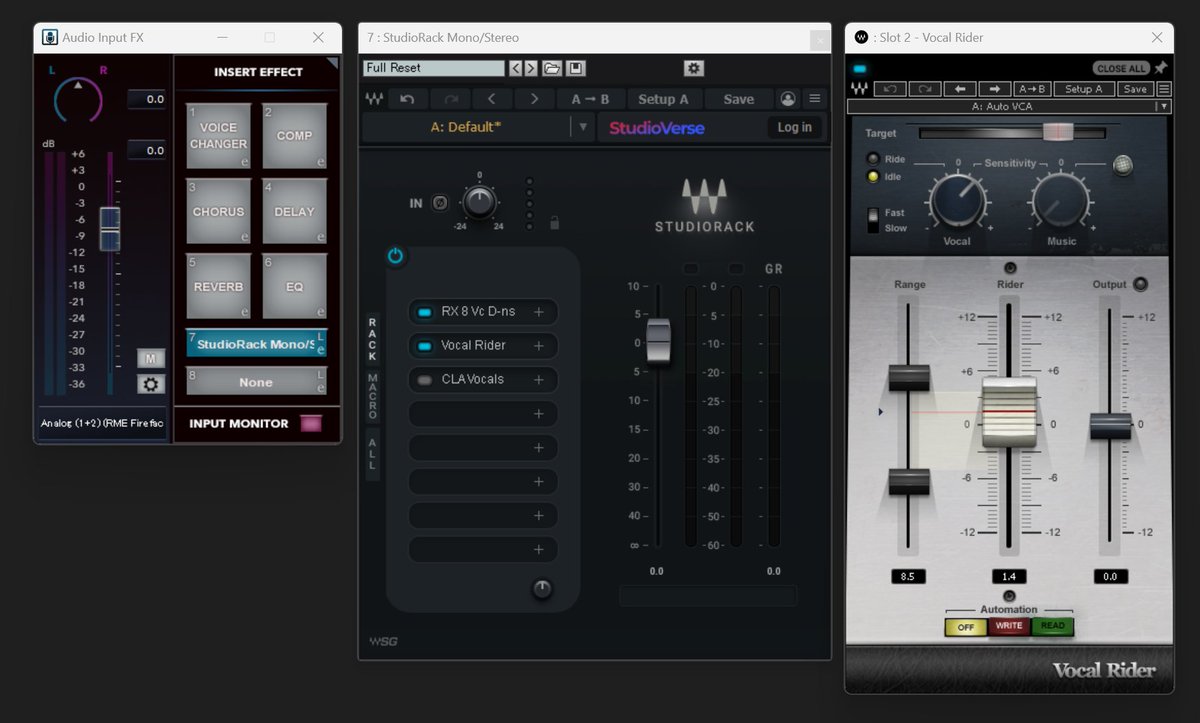
Task: Mute input with the M button
Action: pos(151,359)
